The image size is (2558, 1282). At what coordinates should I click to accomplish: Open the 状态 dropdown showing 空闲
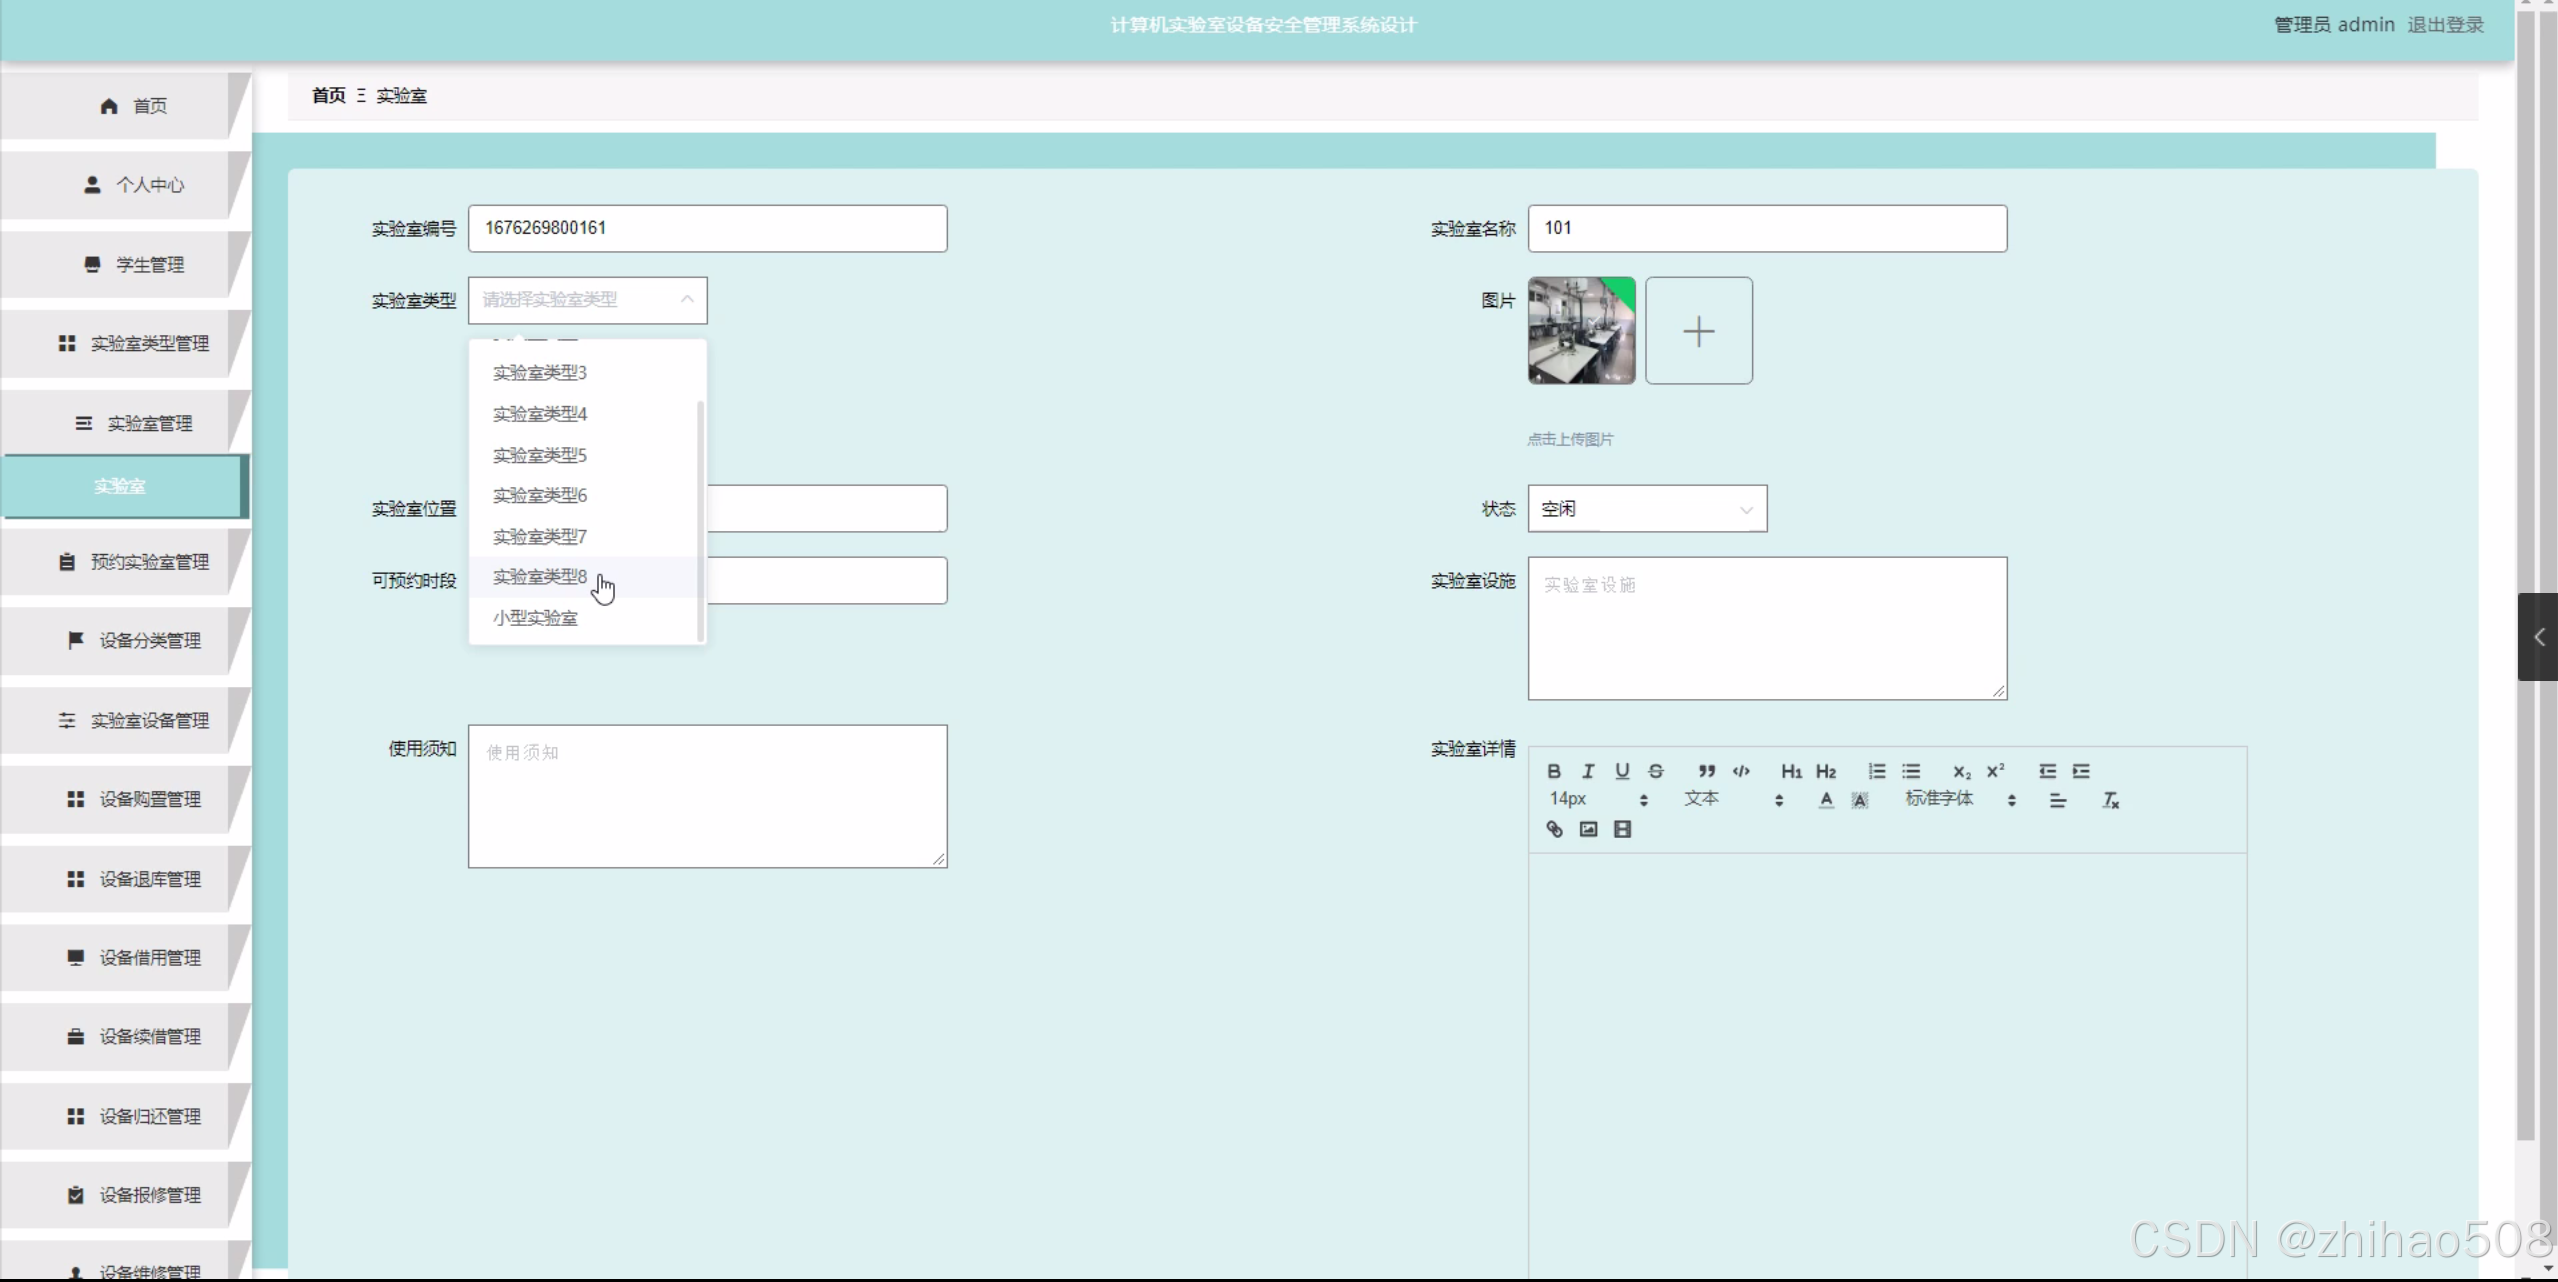[x=1646, y=509]
